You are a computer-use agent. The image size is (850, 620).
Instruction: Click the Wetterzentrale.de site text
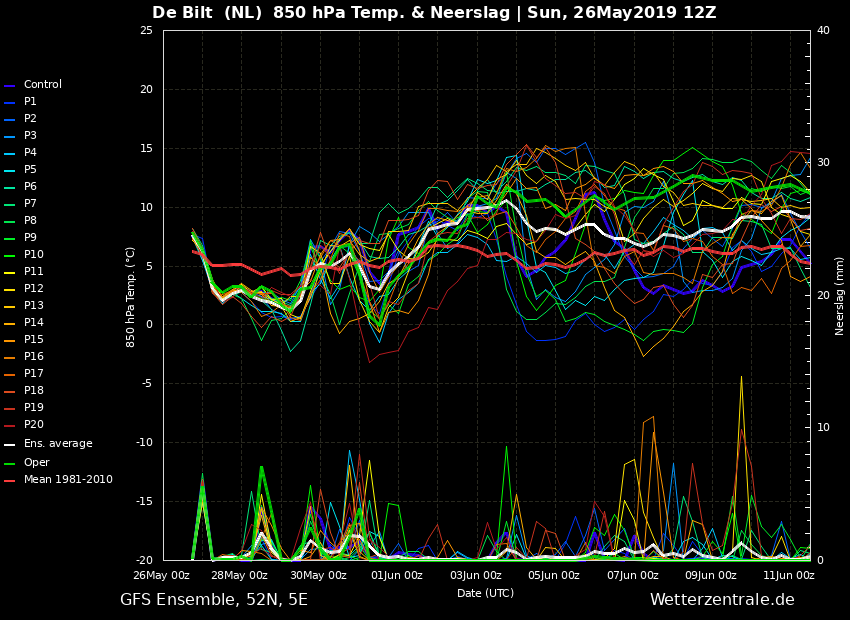coord(722,600)
